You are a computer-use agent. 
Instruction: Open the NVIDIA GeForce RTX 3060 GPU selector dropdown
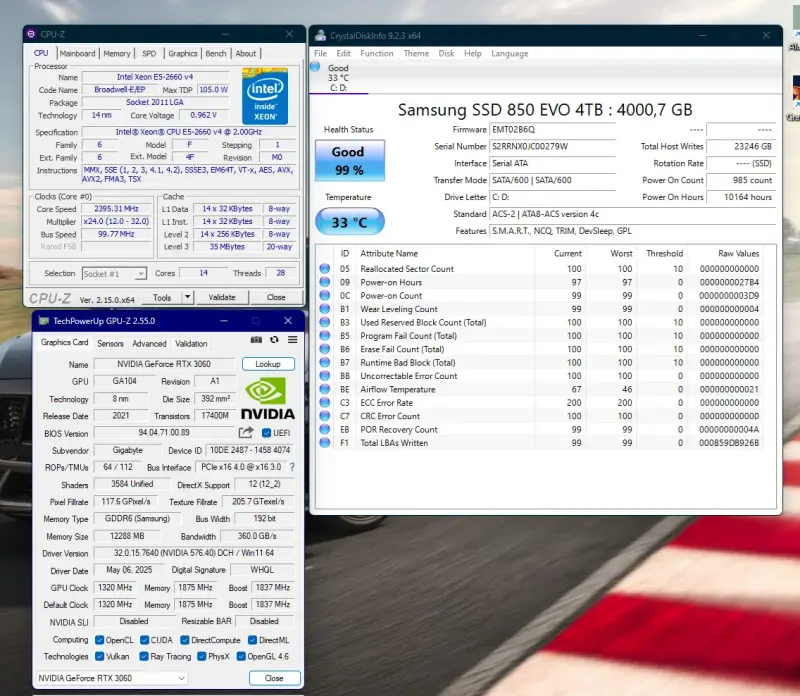[111, 678]
